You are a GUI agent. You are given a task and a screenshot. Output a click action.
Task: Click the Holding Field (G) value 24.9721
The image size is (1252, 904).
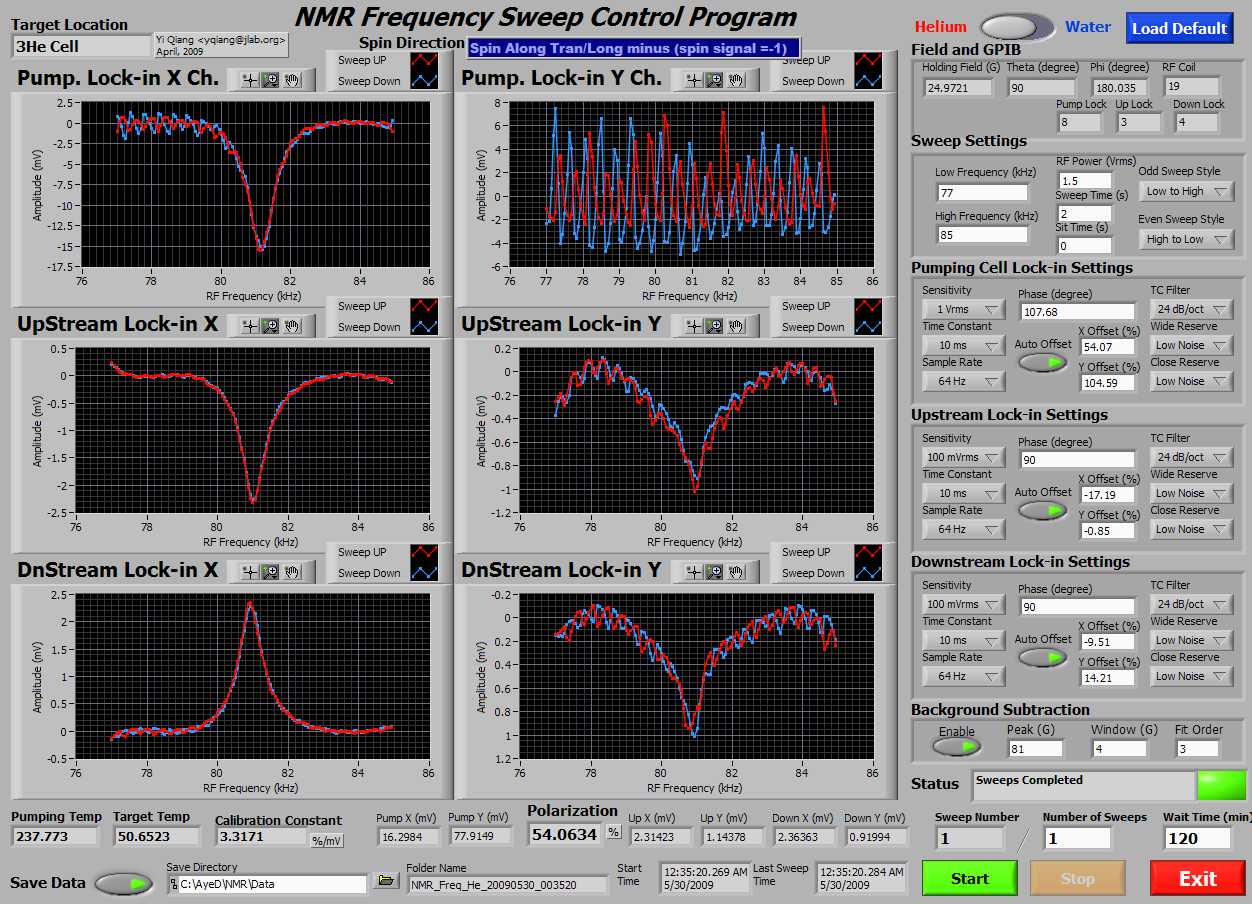pos(959,88)
